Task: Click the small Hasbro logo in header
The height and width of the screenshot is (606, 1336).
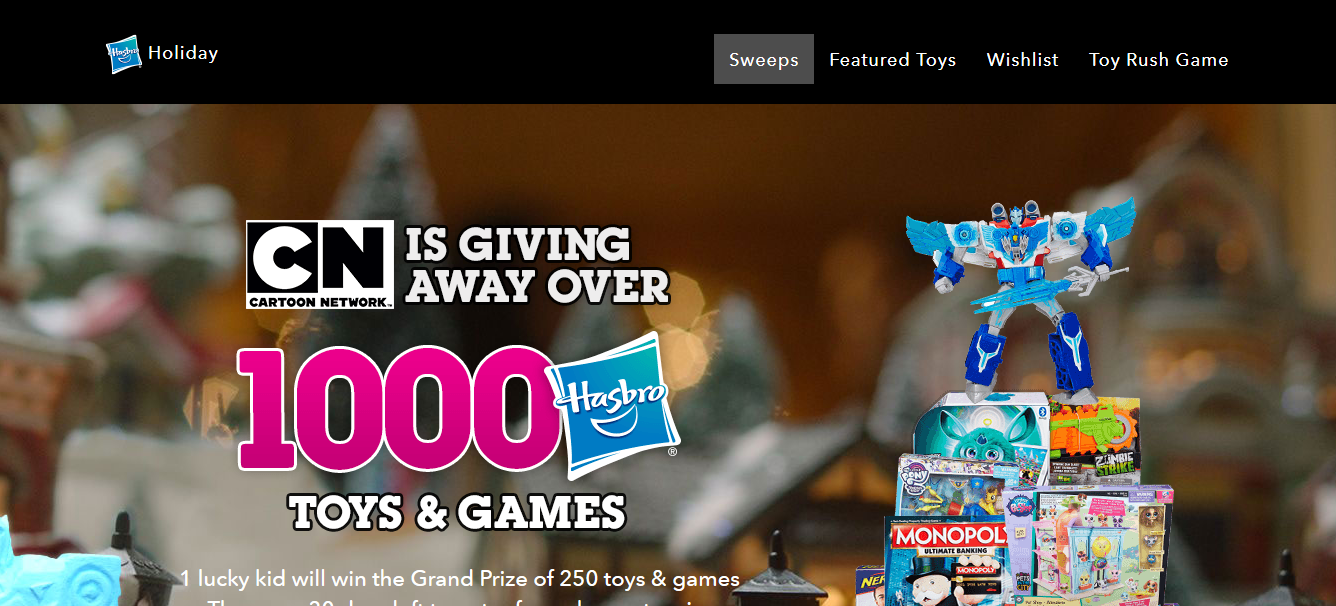Action: tap(124, 54)
